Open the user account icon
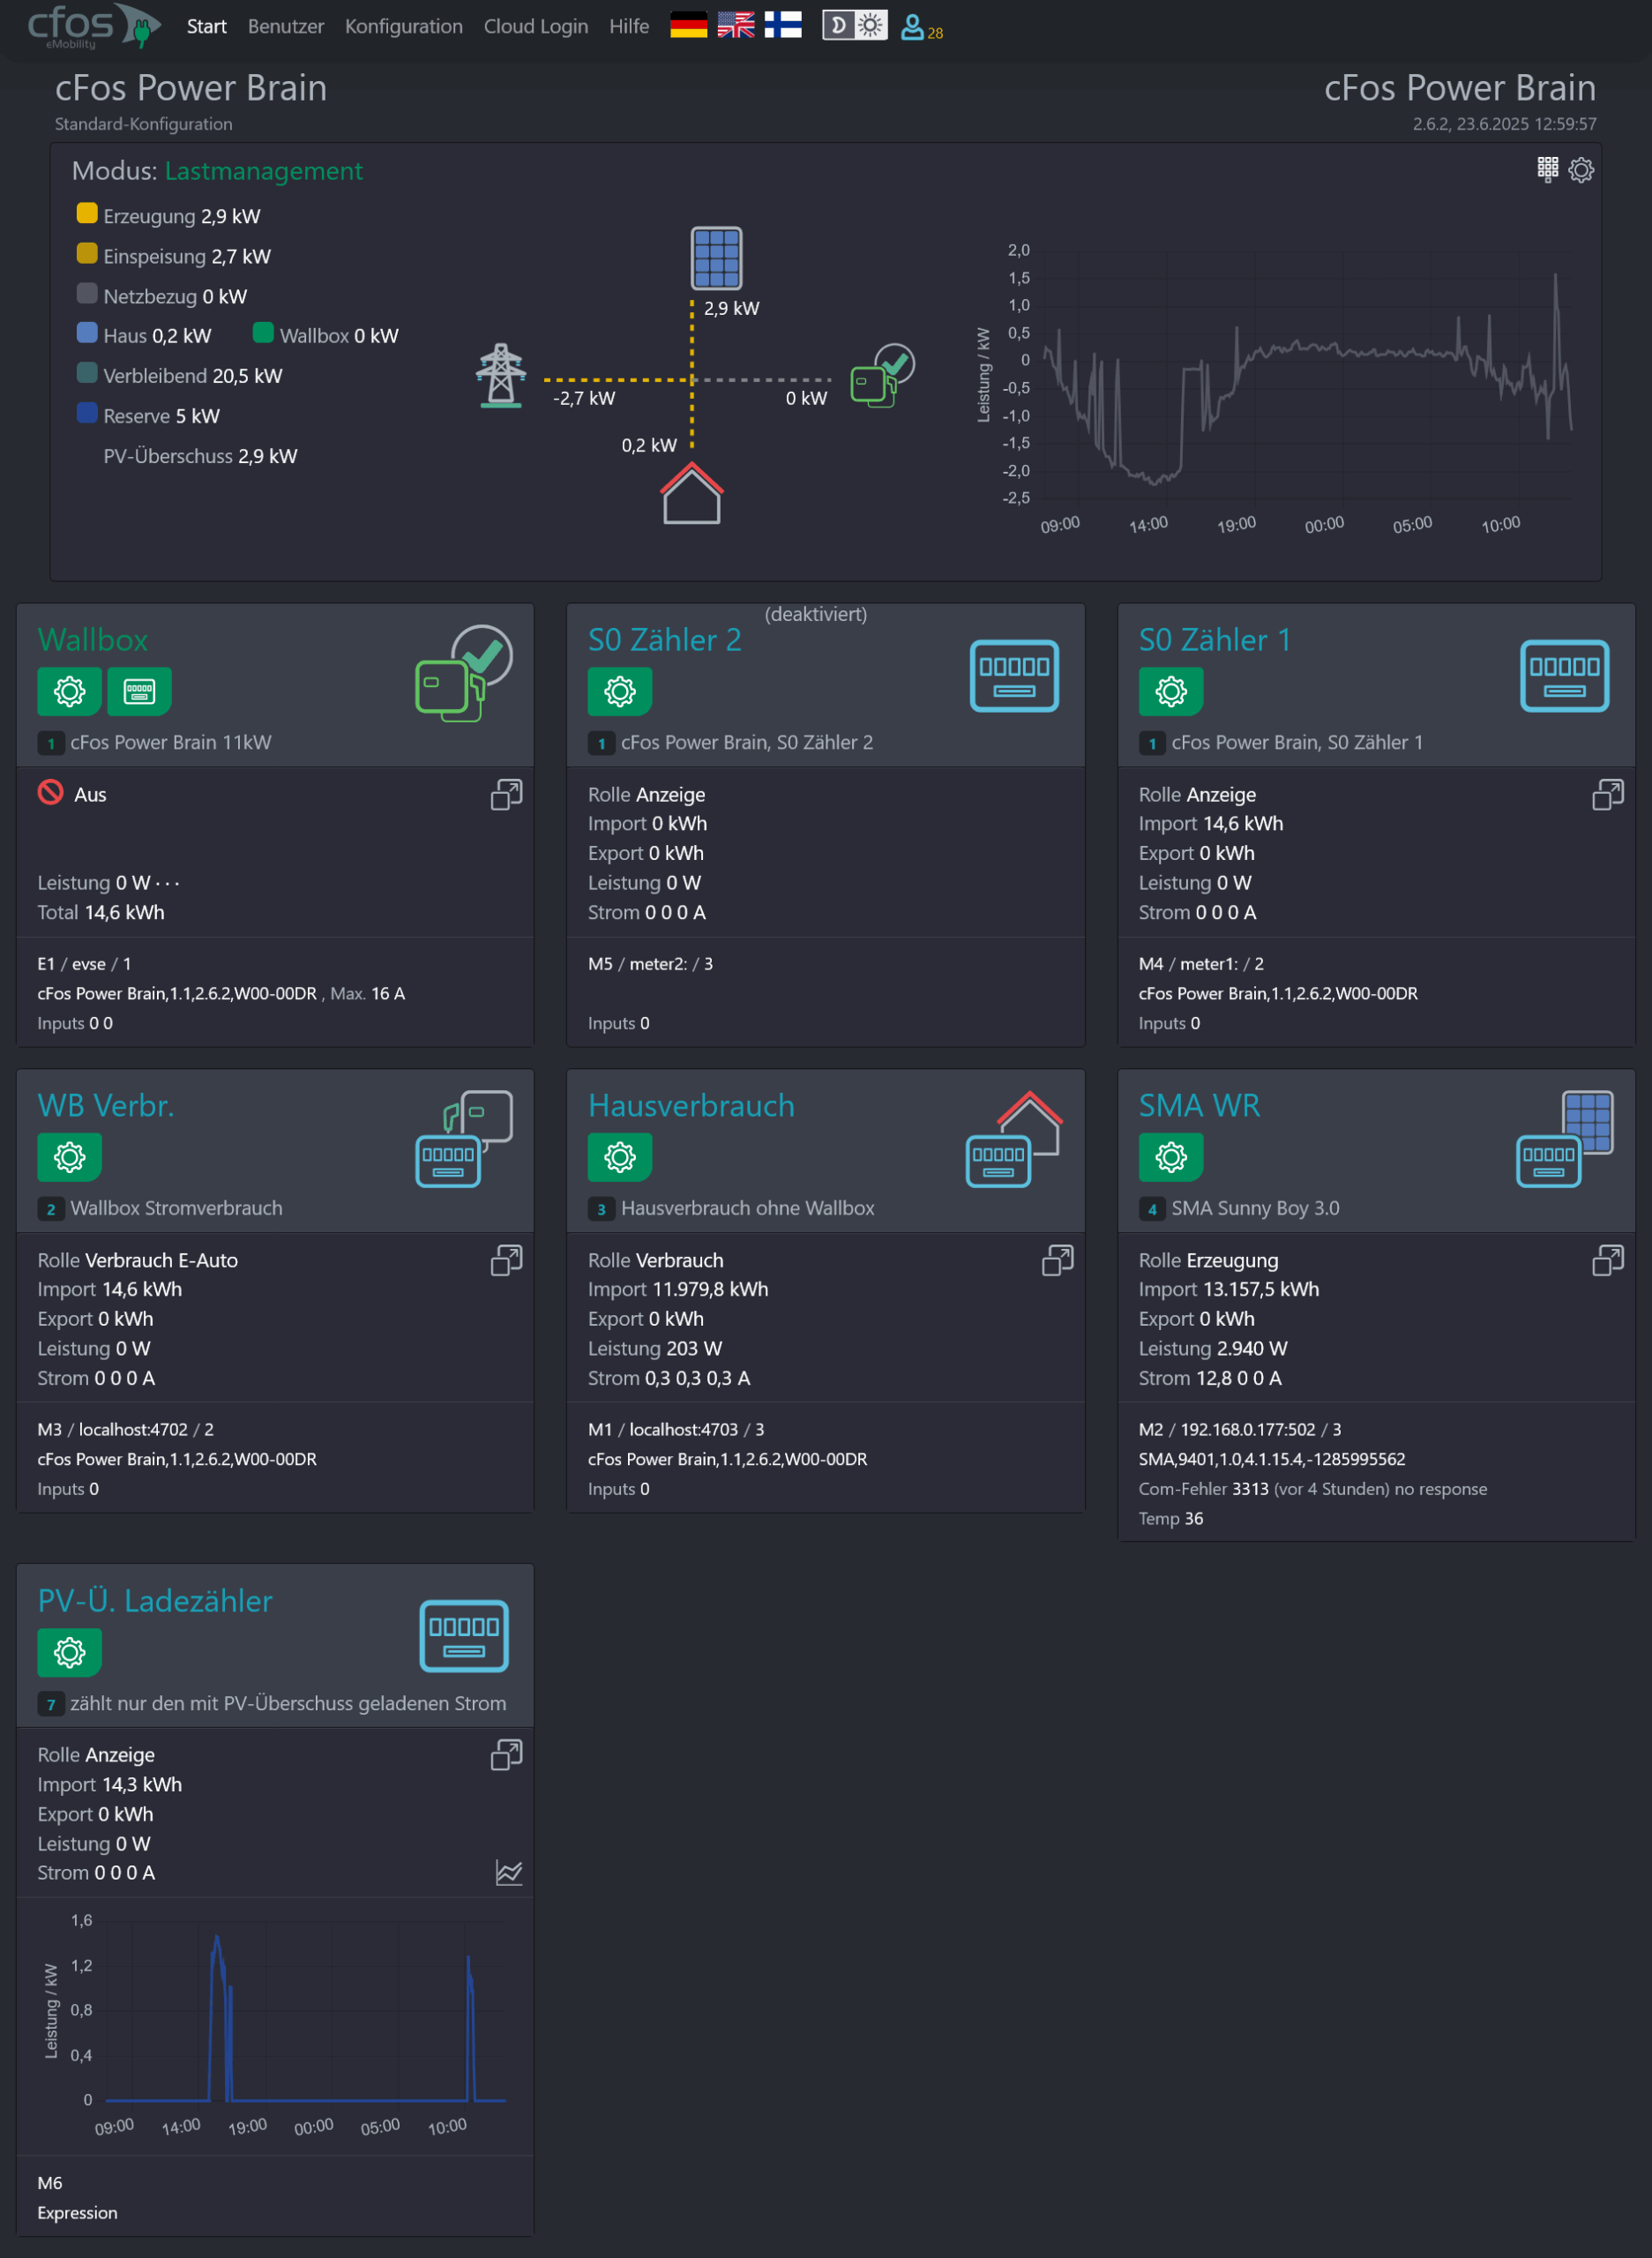The width and height of the screenshot is (1652, 2258). coord(912,27)
